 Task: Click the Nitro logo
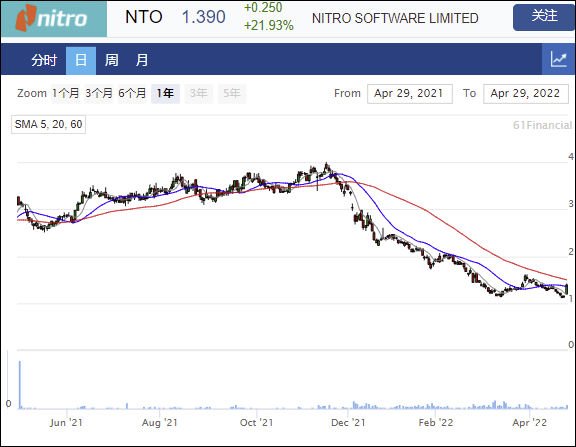[x=54, y=18]
